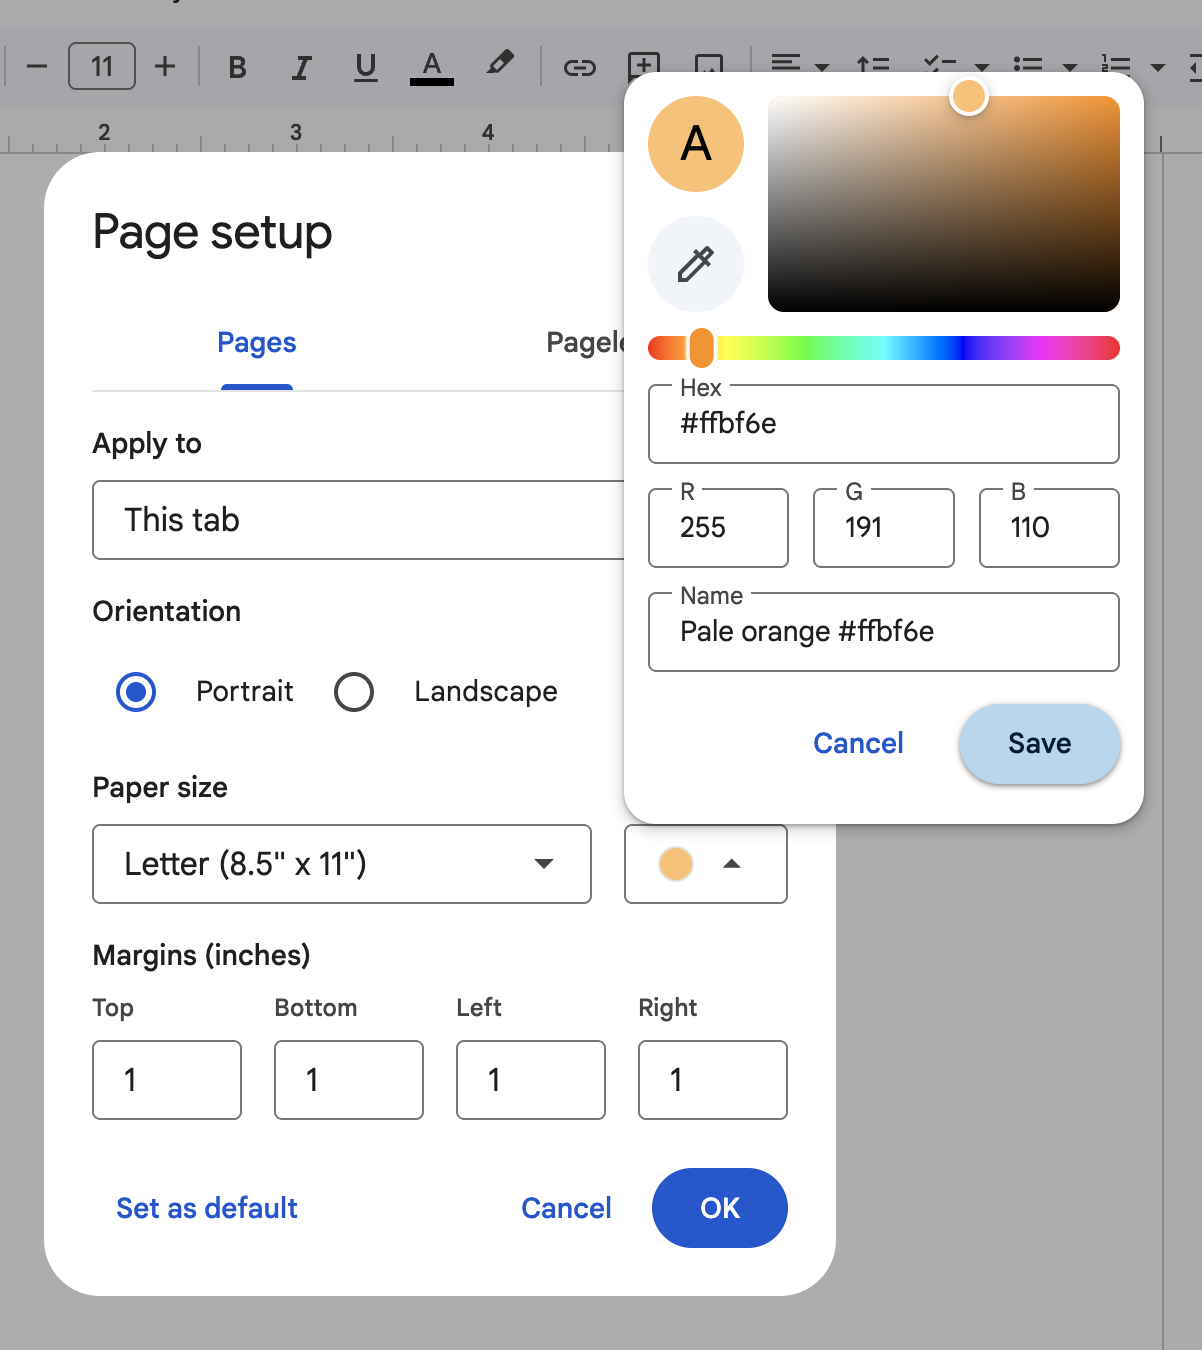Expand numbered list options arrow
Image resolution: width=1202 pixels, height=1350 pixels.
click(1158, 68)
